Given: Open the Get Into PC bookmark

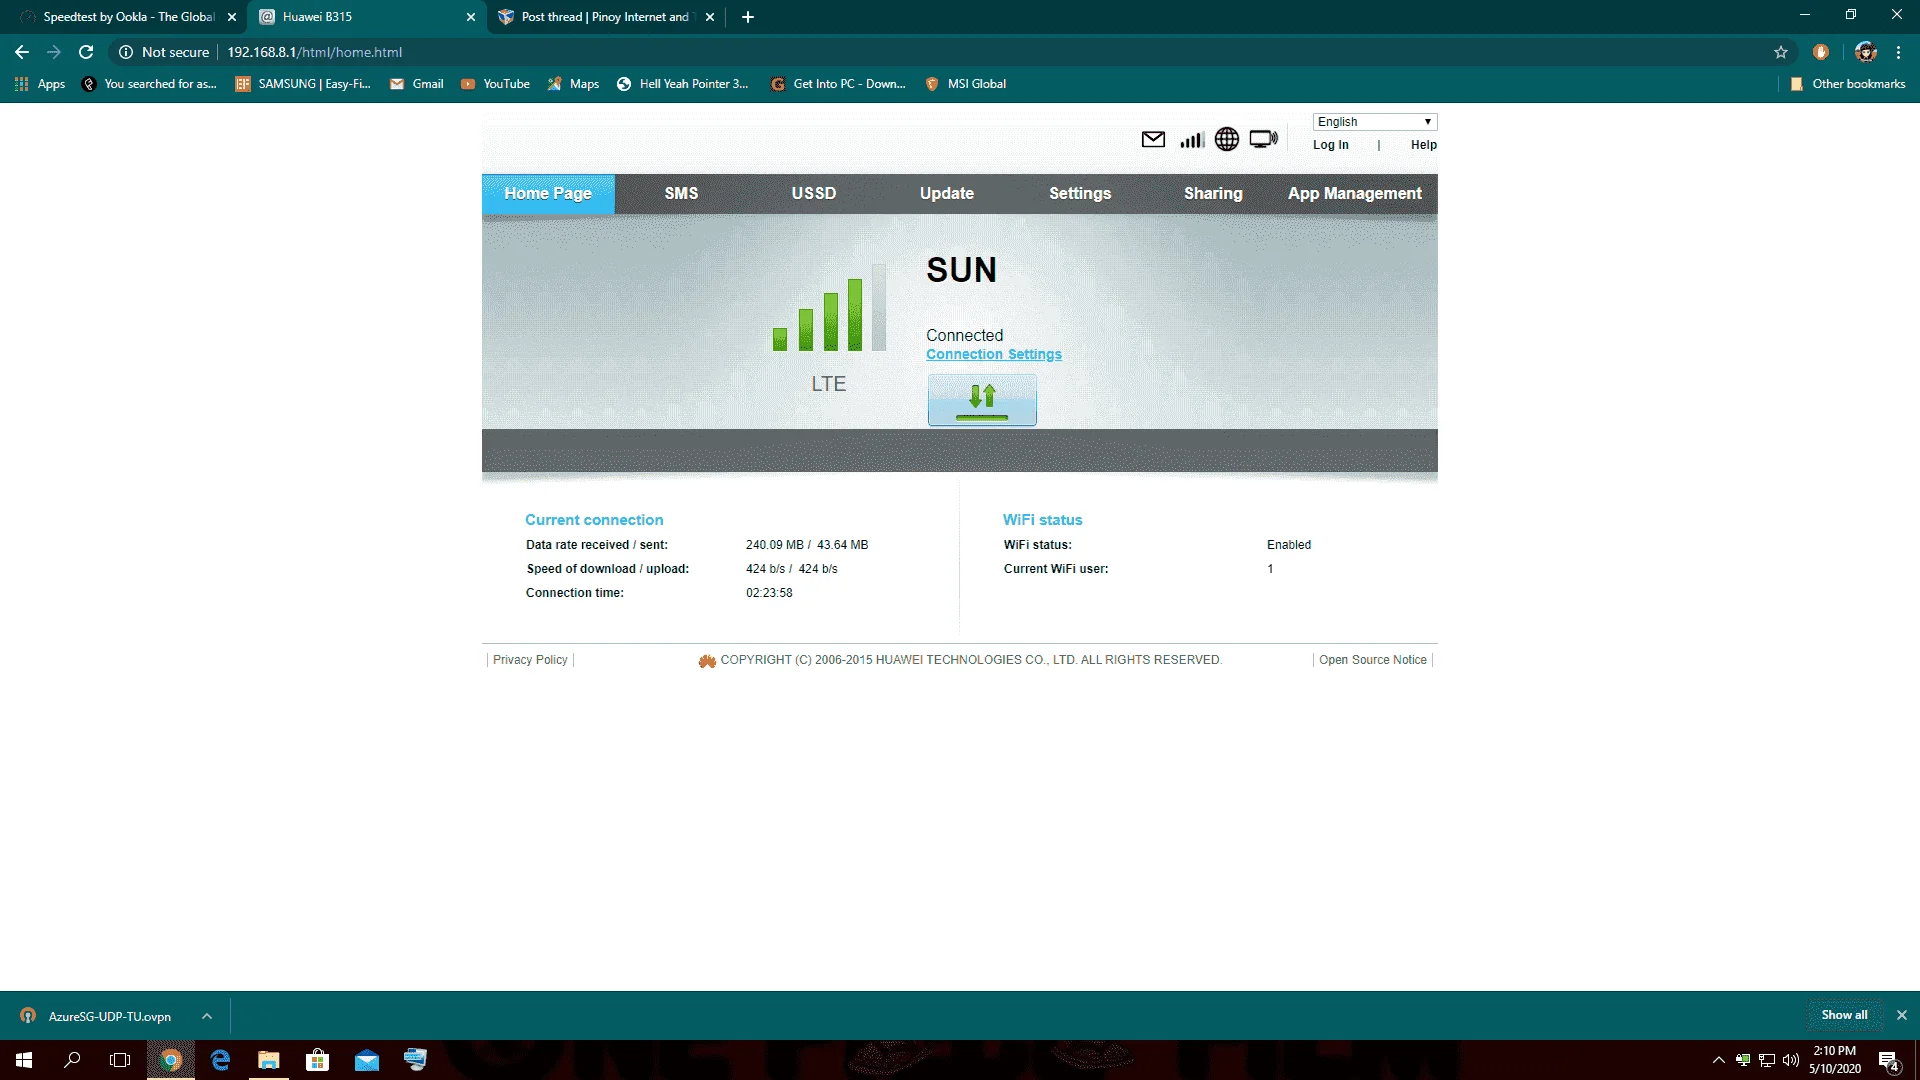Looking at the screenshot, I should coord(838,84).
